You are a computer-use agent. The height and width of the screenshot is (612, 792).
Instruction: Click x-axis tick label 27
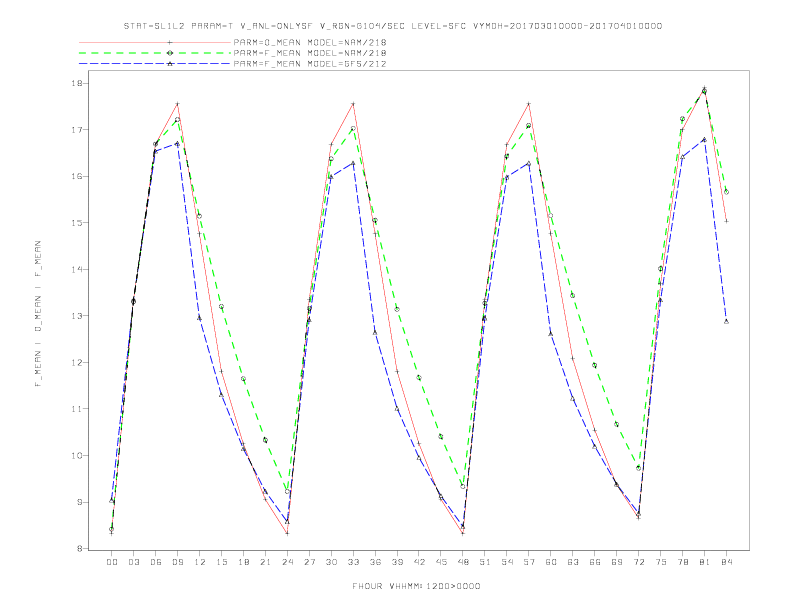click(x=309, y=562)
